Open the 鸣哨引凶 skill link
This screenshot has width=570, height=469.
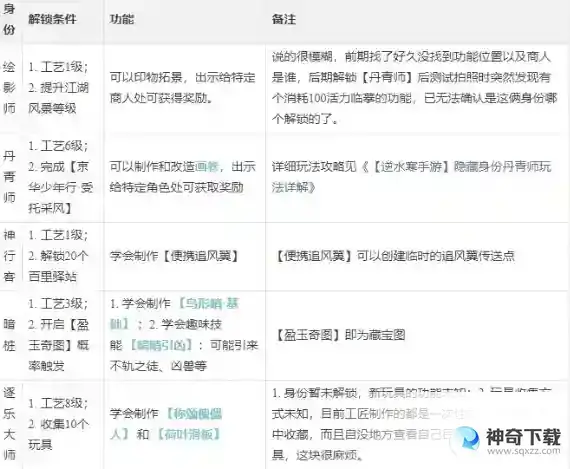160,345
